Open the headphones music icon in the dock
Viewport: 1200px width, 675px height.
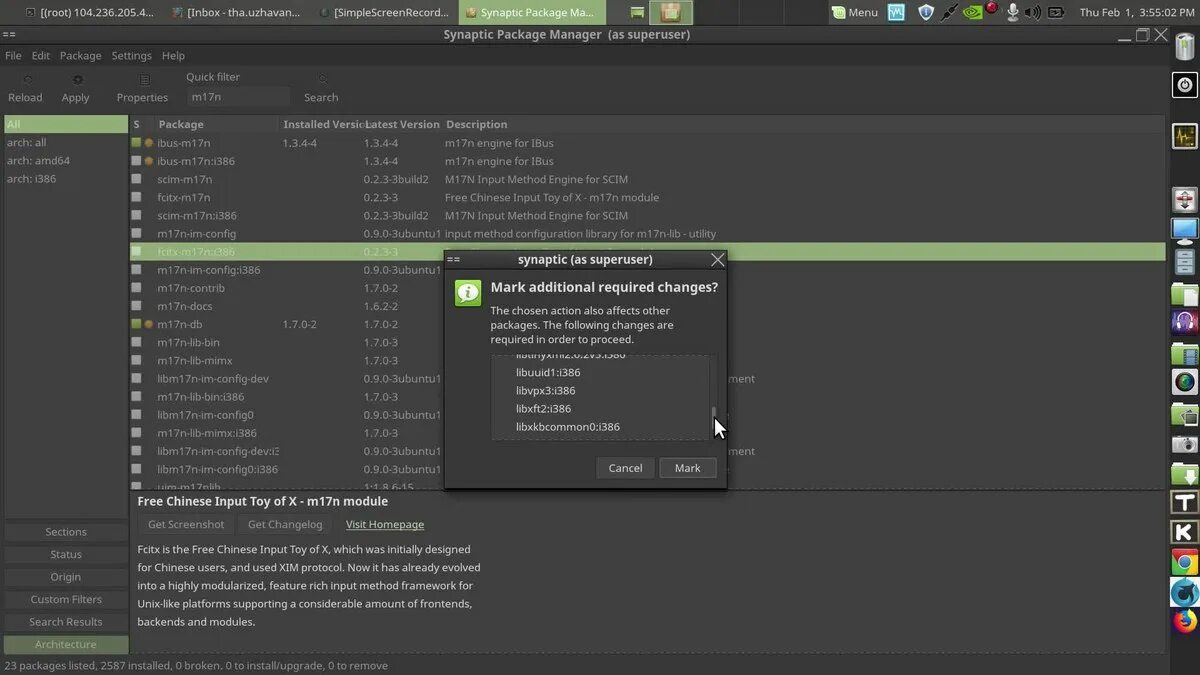coord(1185,322)
